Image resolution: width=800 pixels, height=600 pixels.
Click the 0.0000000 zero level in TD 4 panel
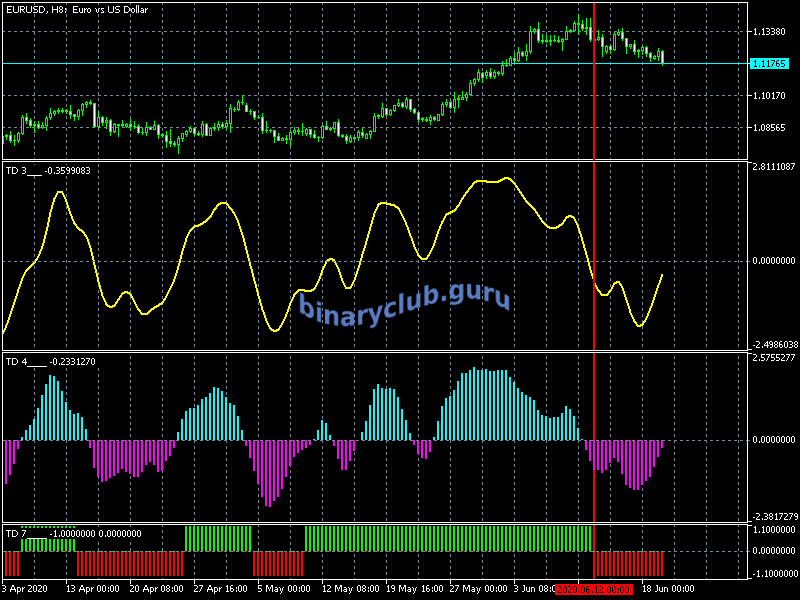773,439
